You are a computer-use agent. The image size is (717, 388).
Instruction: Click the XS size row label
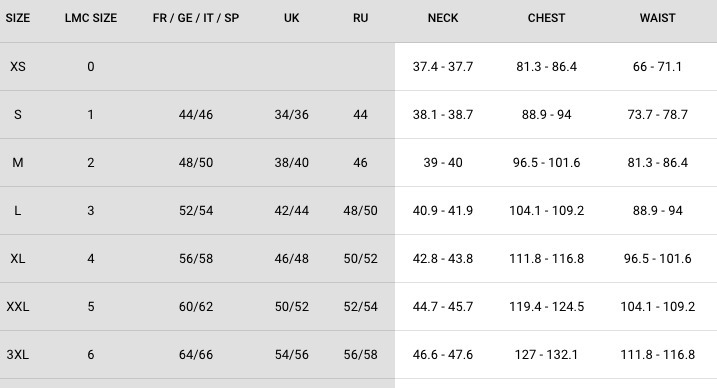coord(18,67)
